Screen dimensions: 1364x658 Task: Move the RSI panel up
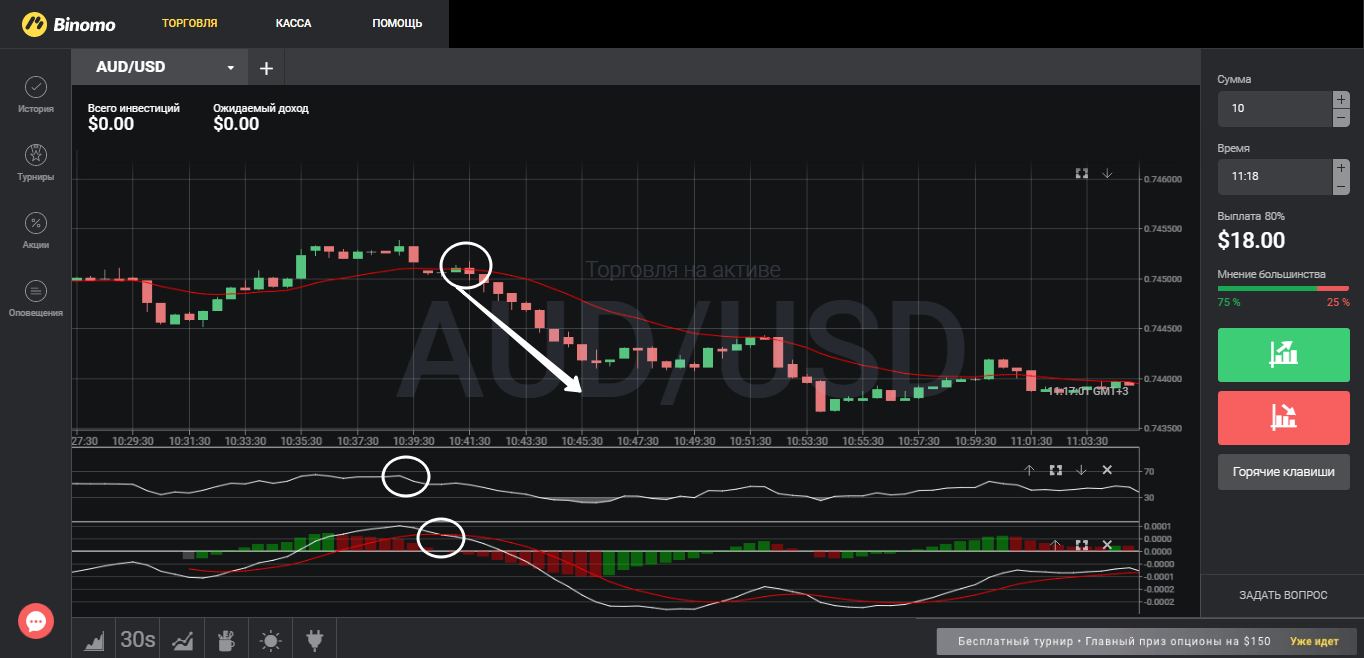(1029, 470)
